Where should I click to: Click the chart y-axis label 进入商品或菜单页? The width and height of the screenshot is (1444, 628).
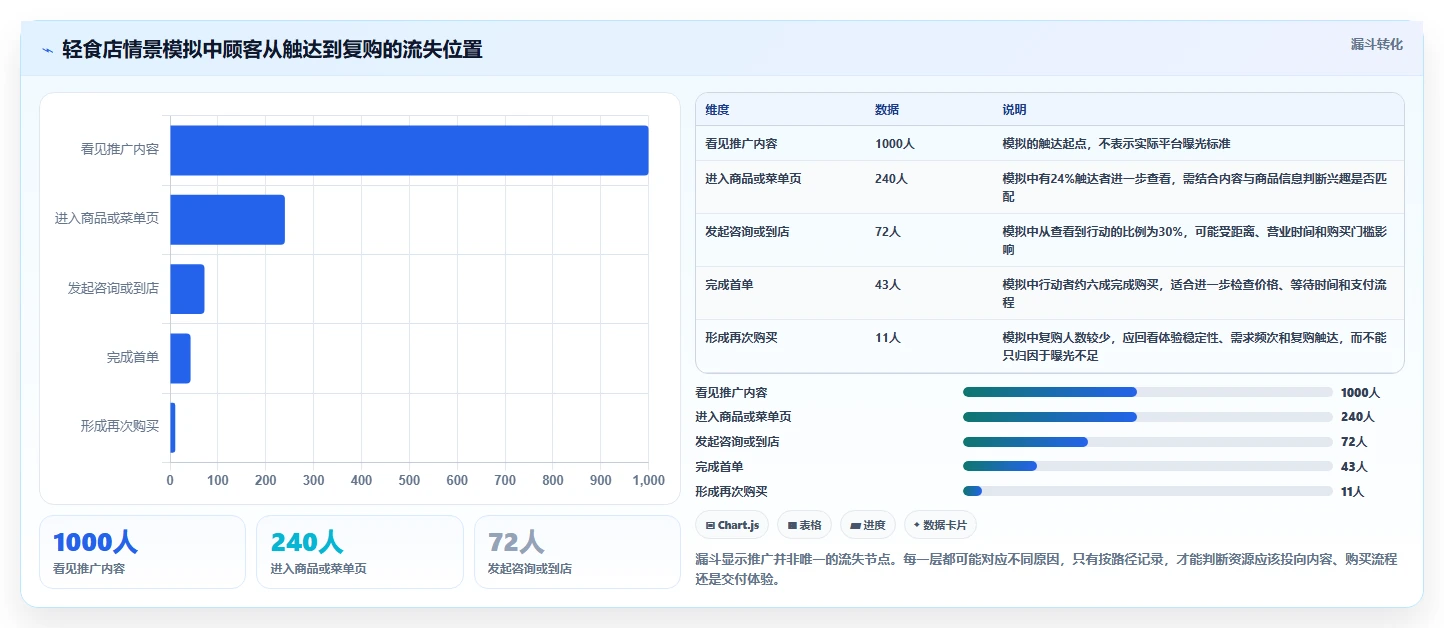click(x=107, y=219)
